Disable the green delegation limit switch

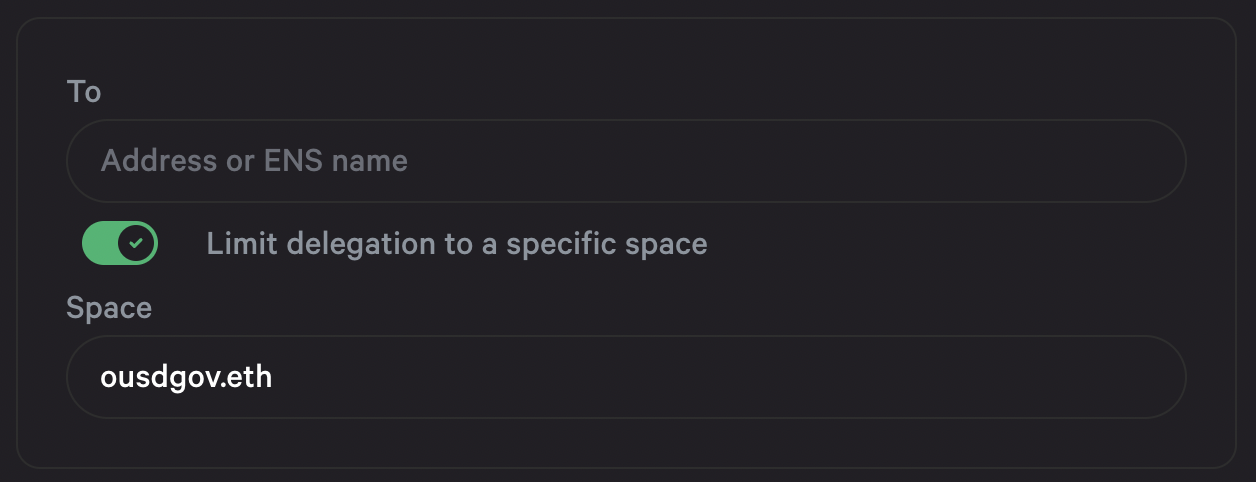point(120,243)
